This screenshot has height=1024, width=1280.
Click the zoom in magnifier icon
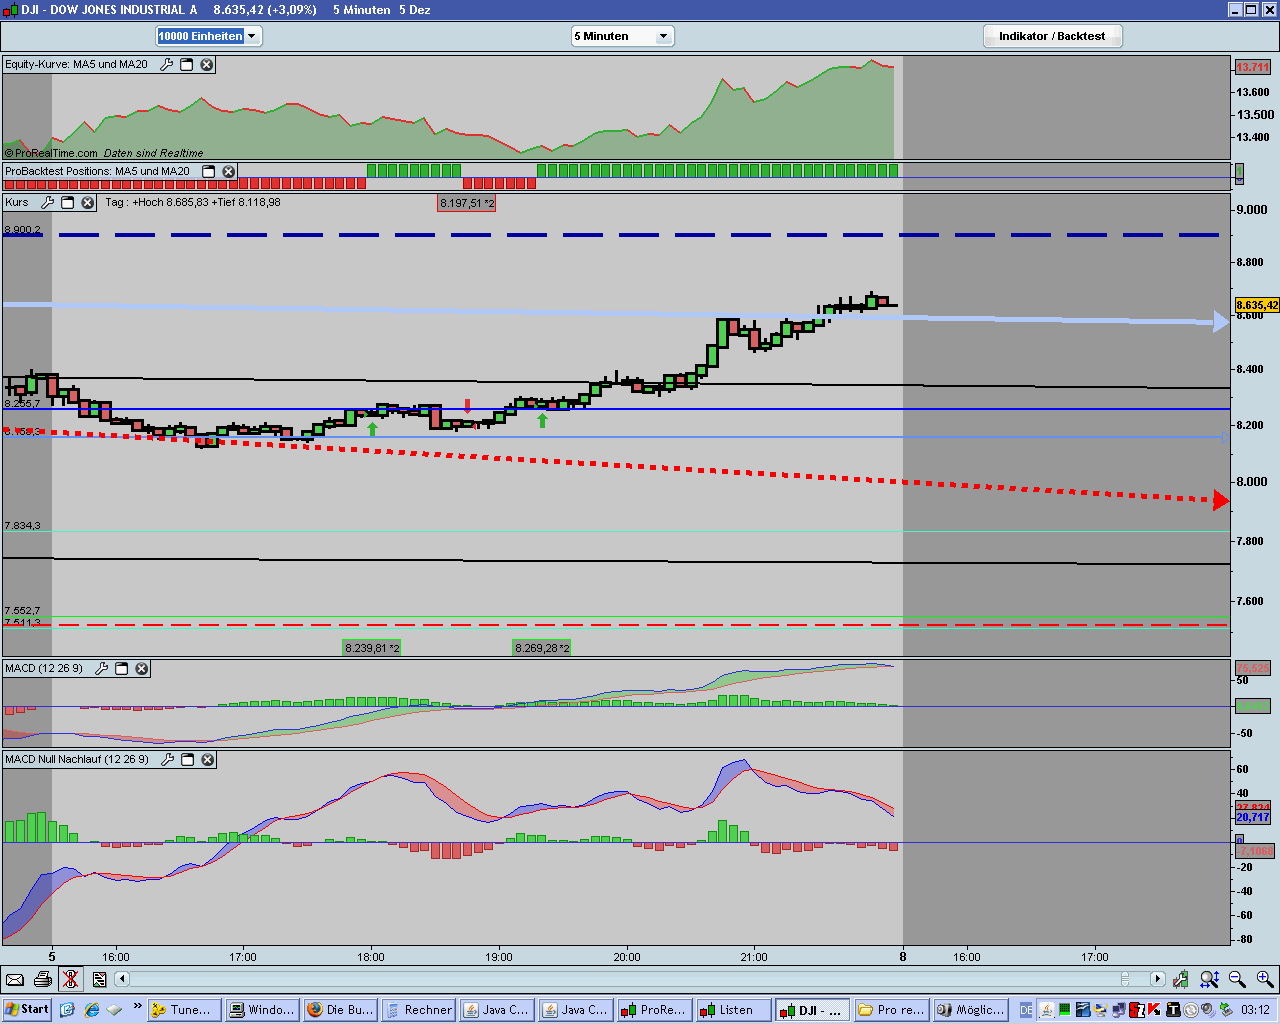coord(1265,979)
